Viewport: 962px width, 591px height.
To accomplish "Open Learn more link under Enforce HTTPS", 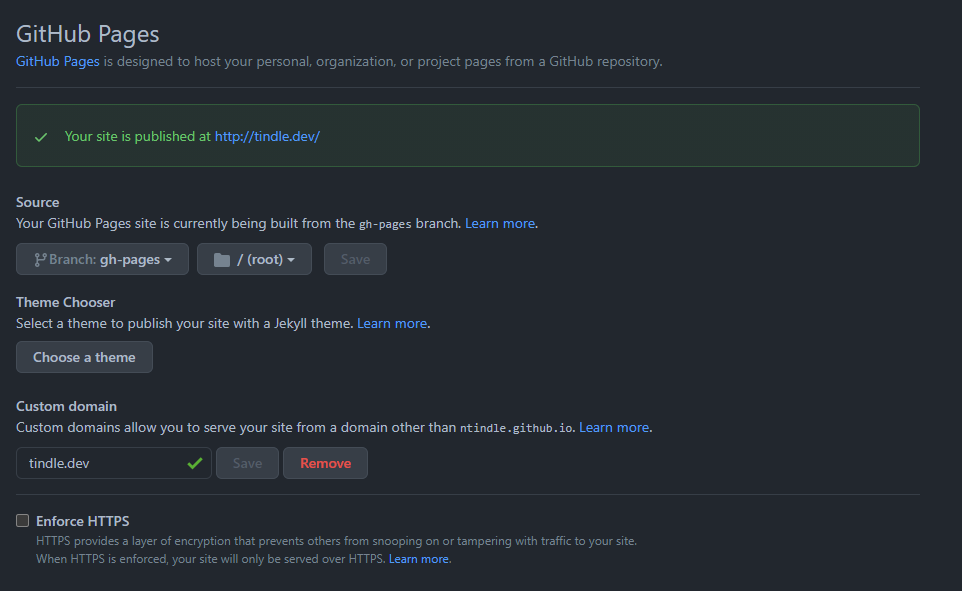I will tap(418, 559).
